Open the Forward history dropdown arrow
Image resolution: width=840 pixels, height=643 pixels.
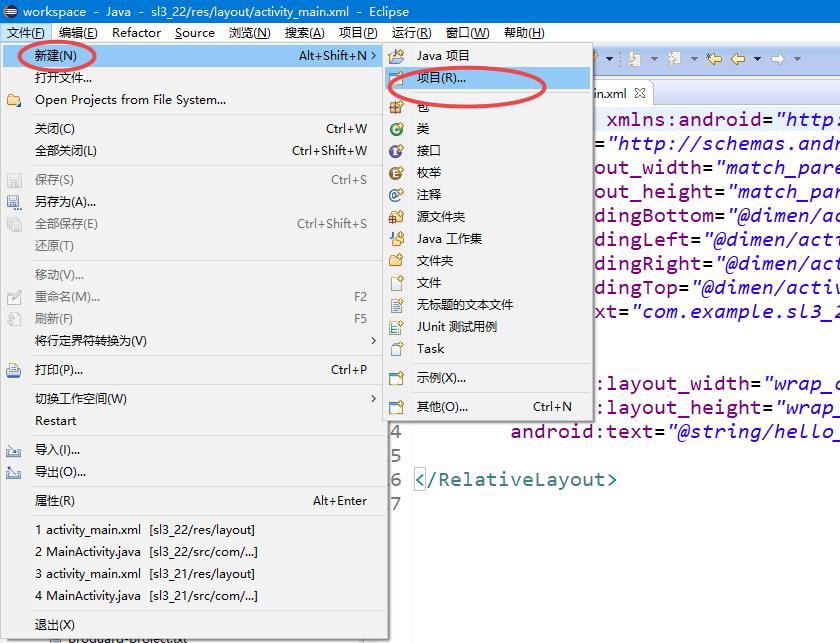pyautogui.click(x=797, y=59)
